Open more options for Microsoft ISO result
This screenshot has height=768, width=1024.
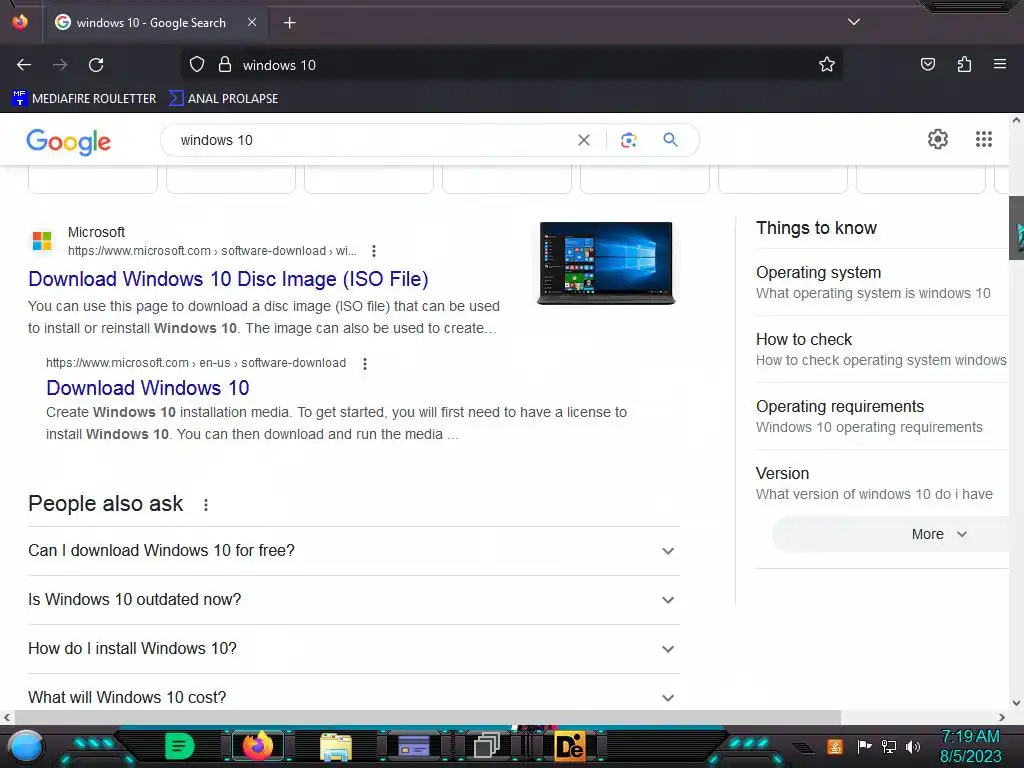[374, 251]
